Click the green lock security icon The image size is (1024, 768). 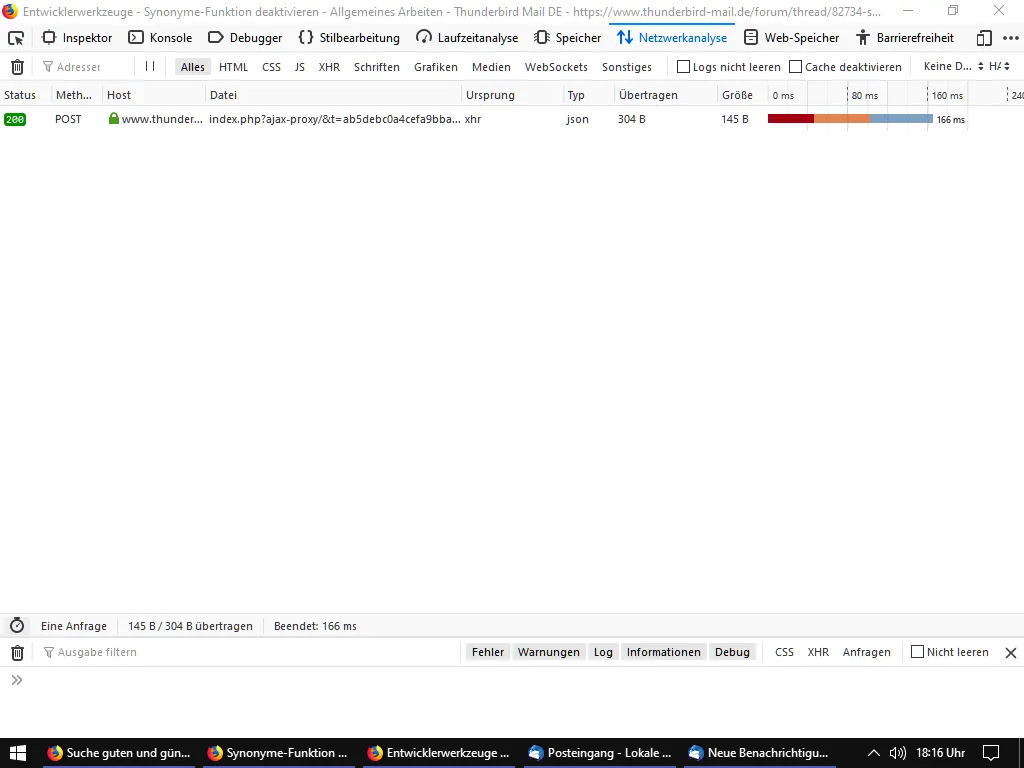[x=114, y=118]
